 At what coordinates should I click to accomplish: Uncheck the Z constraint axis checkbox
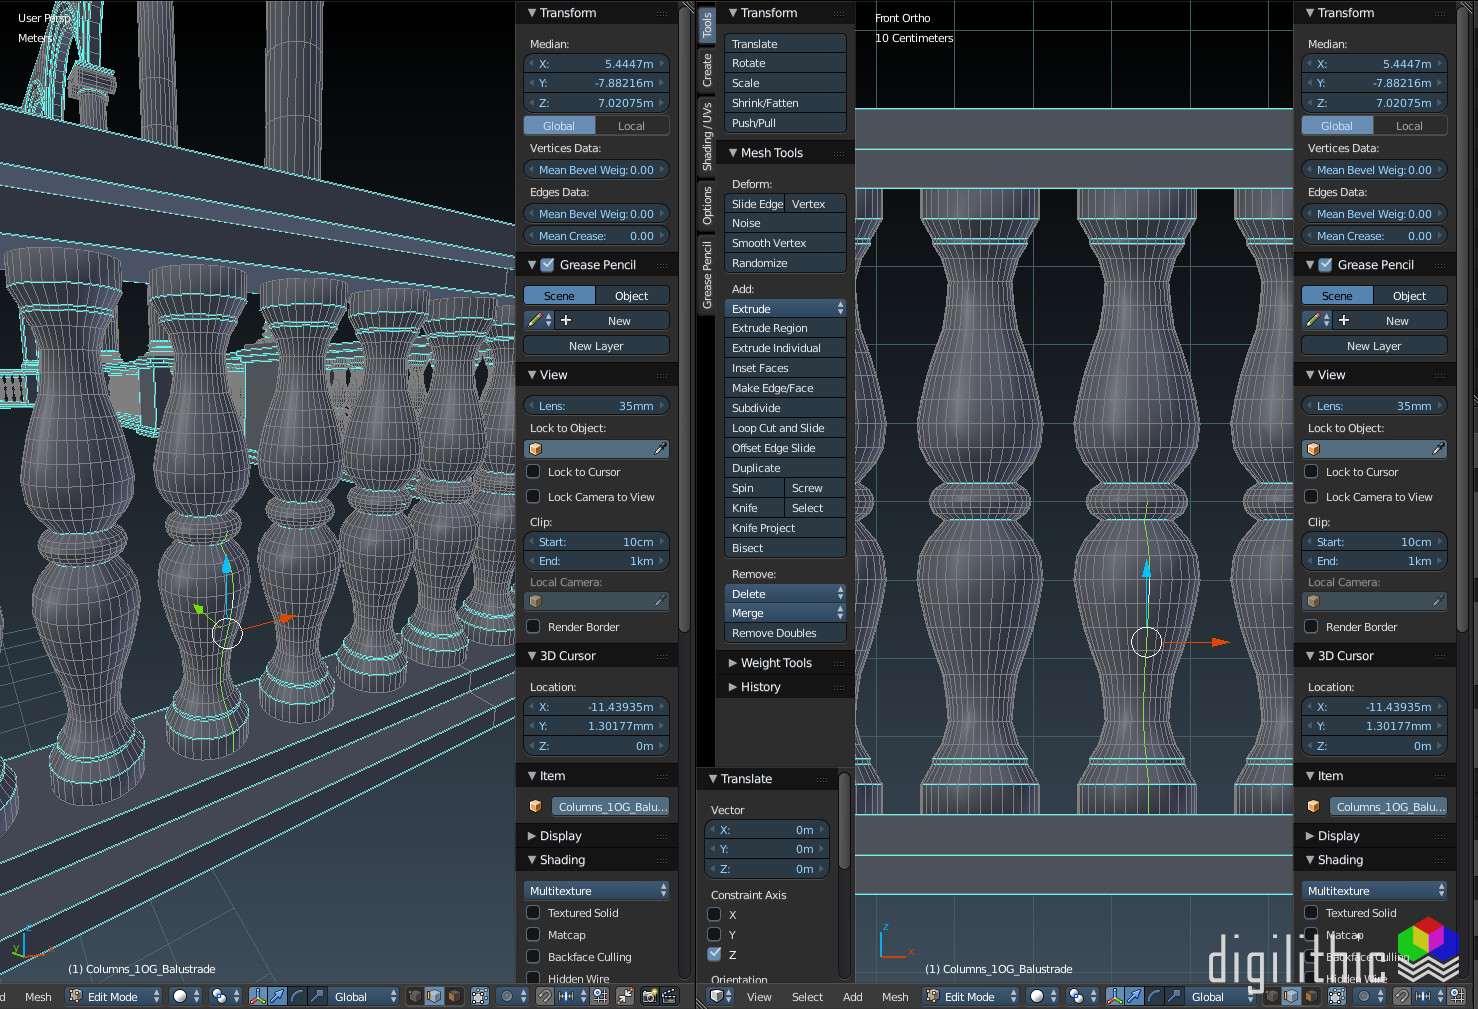click(714, 954)
